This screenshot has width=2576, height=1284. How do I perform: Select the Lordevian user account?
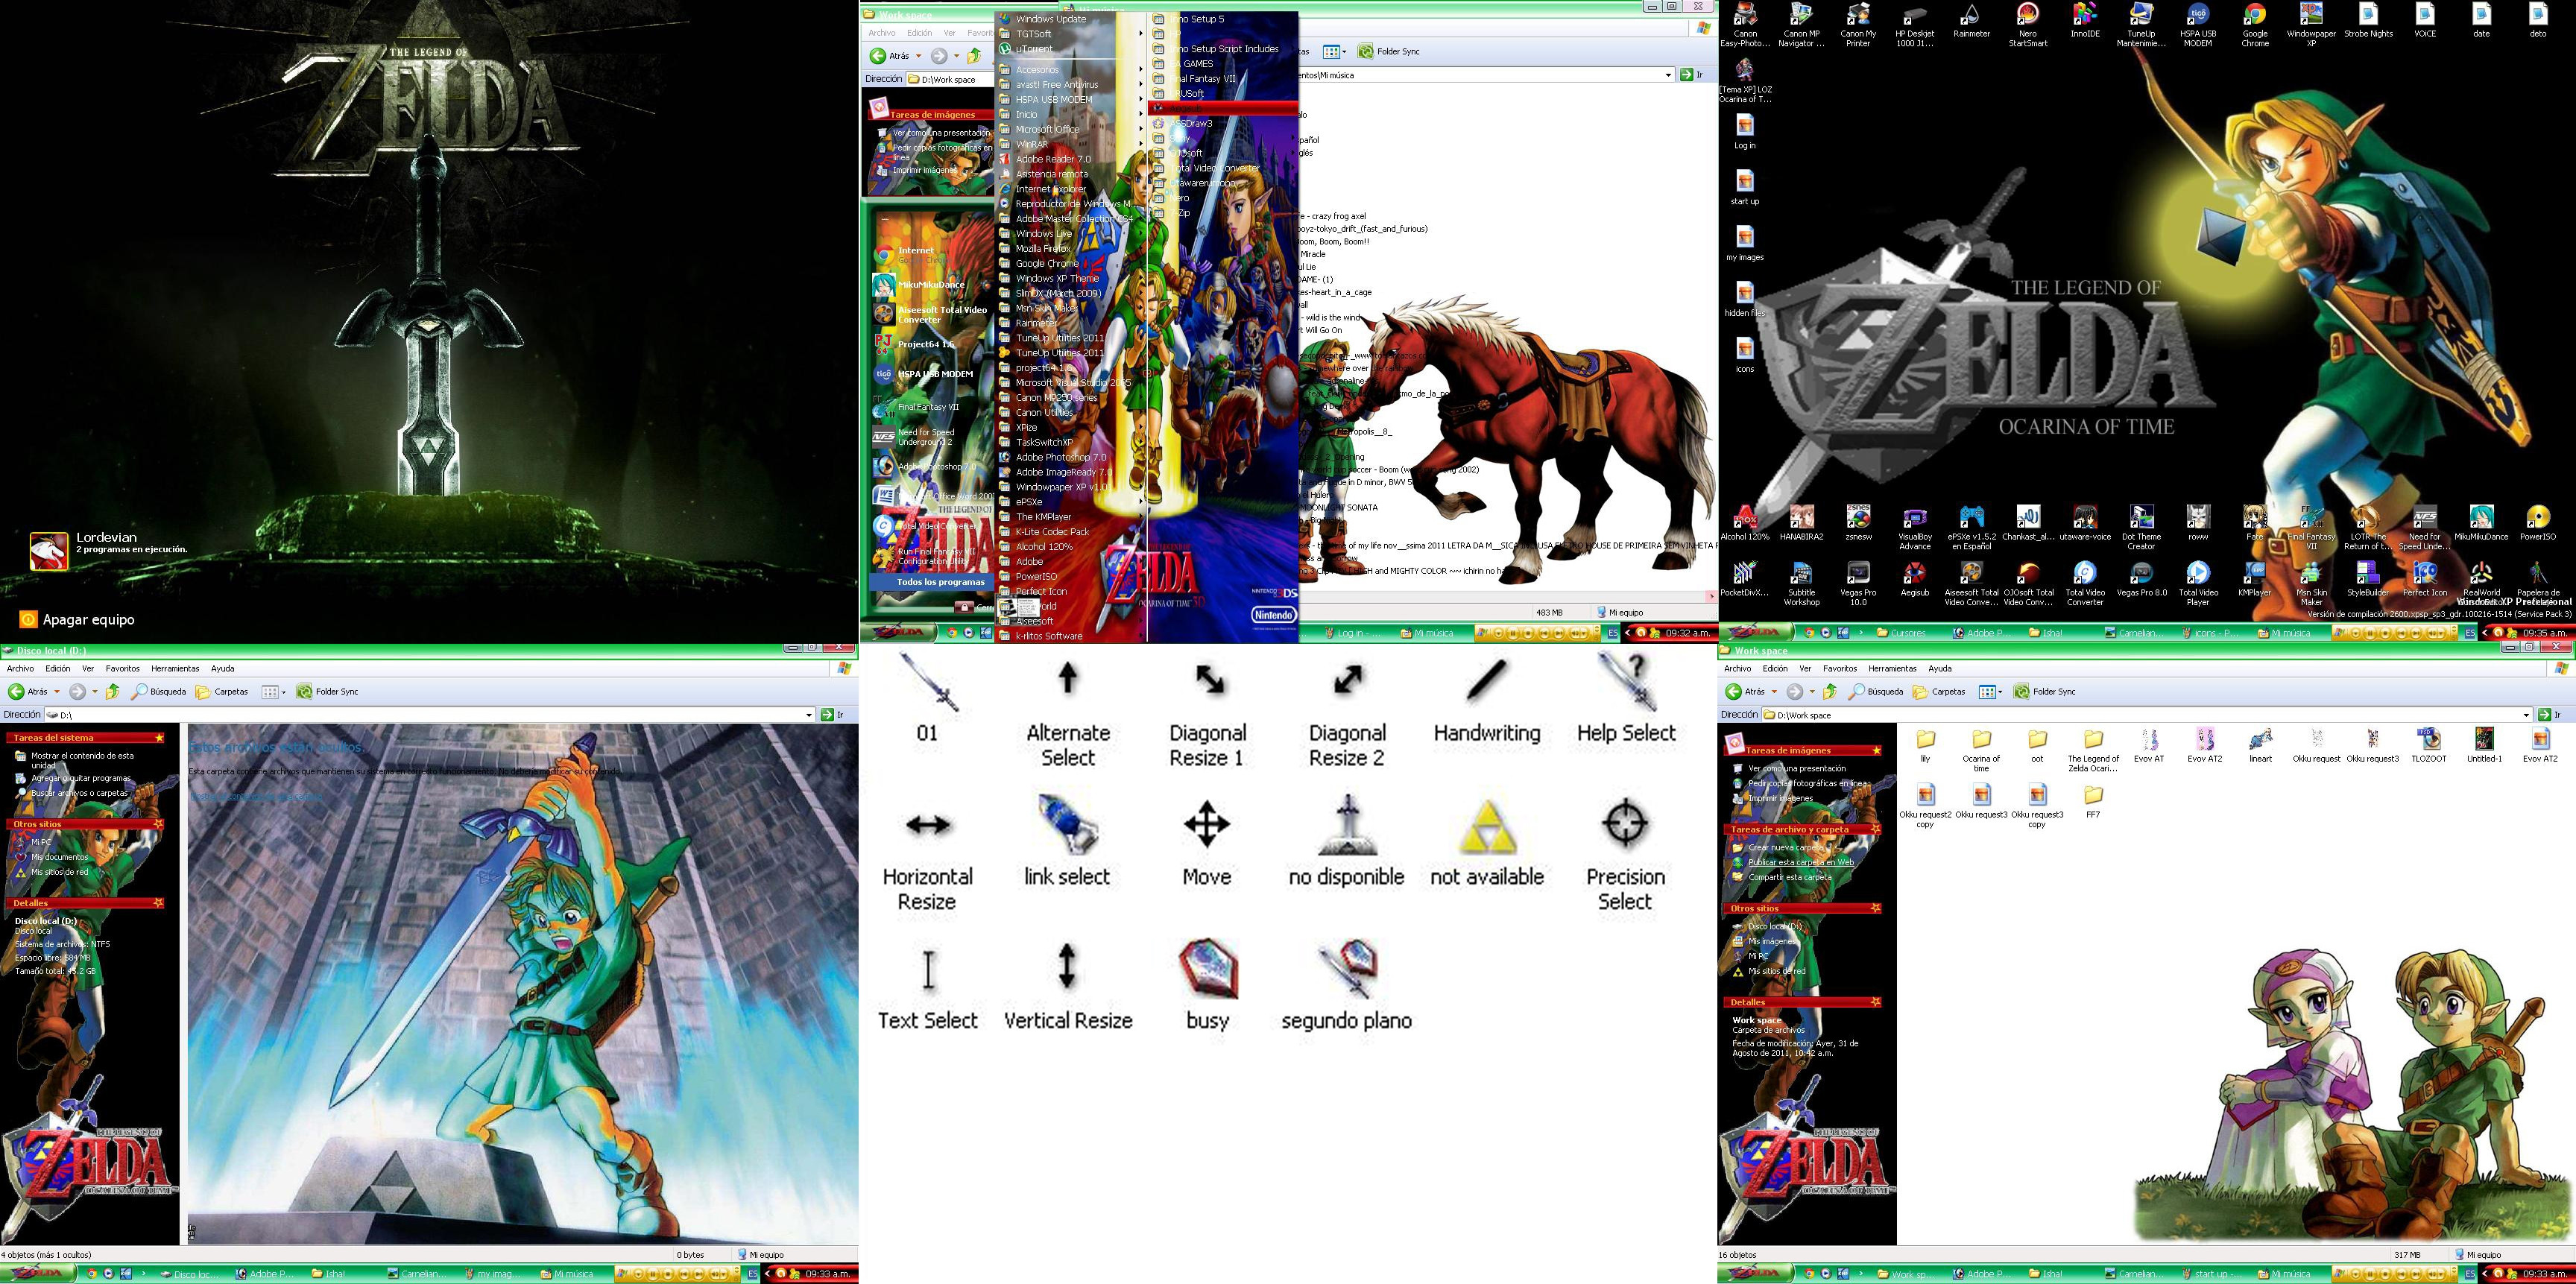pos(108,550)
